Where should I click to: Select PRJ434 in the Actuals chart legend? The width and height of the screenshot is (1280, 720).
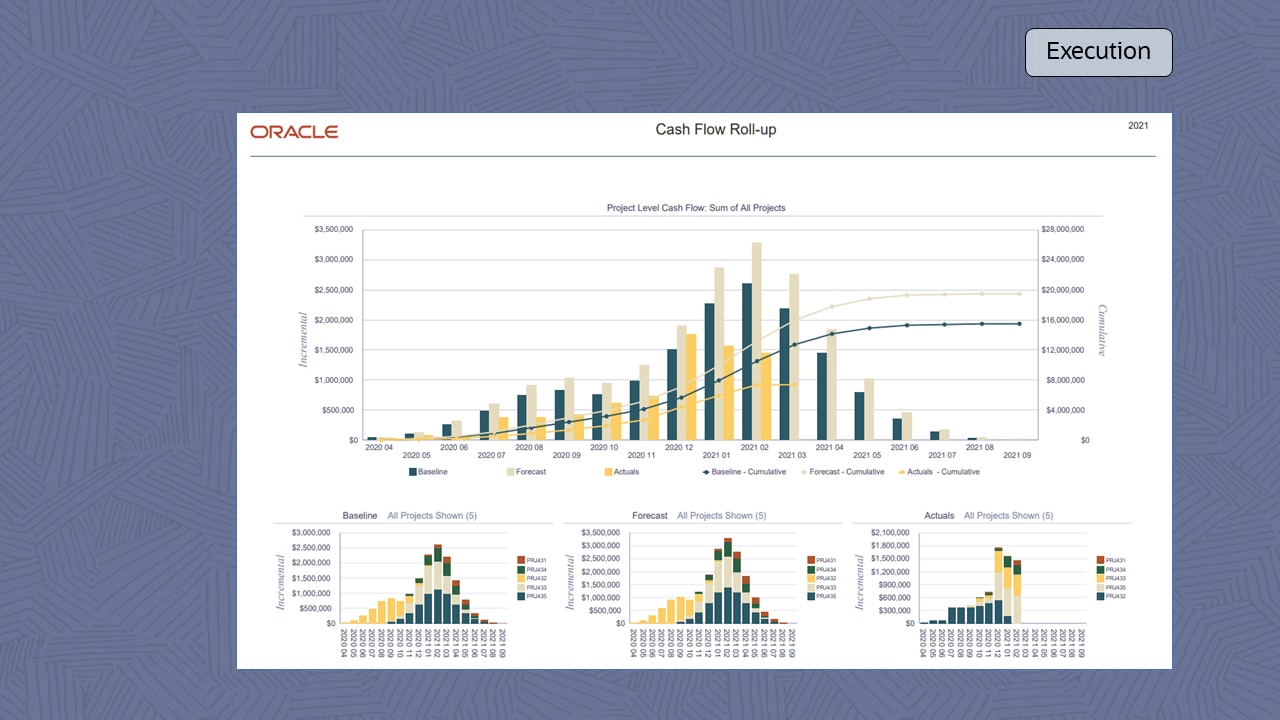[x=1115, y=569]
